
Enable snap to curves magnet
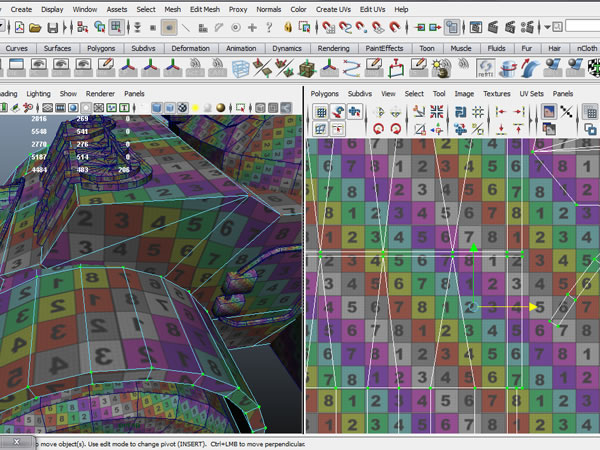pos(345,28)
